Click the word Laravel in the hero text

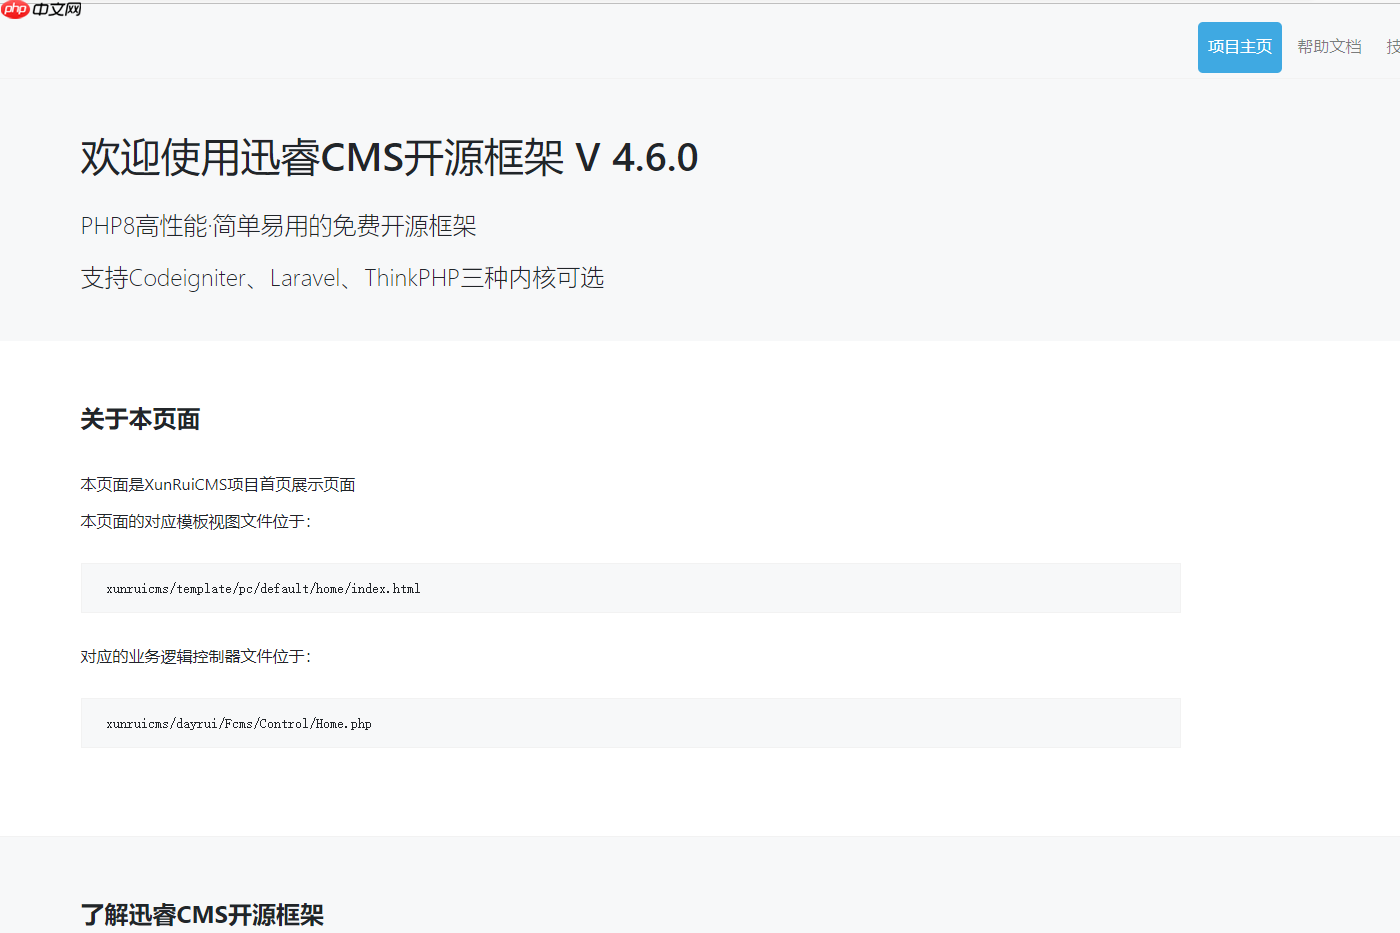click(x=305, y=278)
